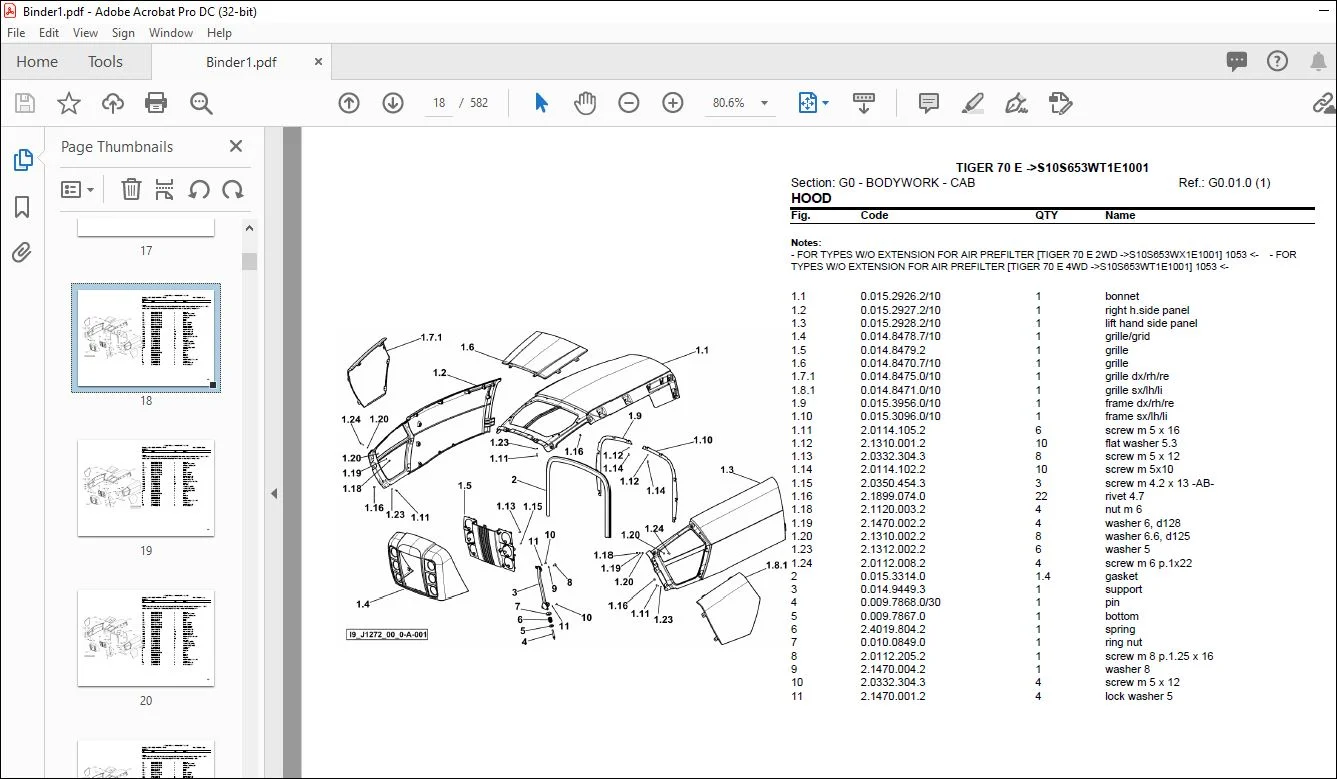The height and width of the screenshot is (779, 1337).
Task: Open the Window menu
Action: [171, 33]
